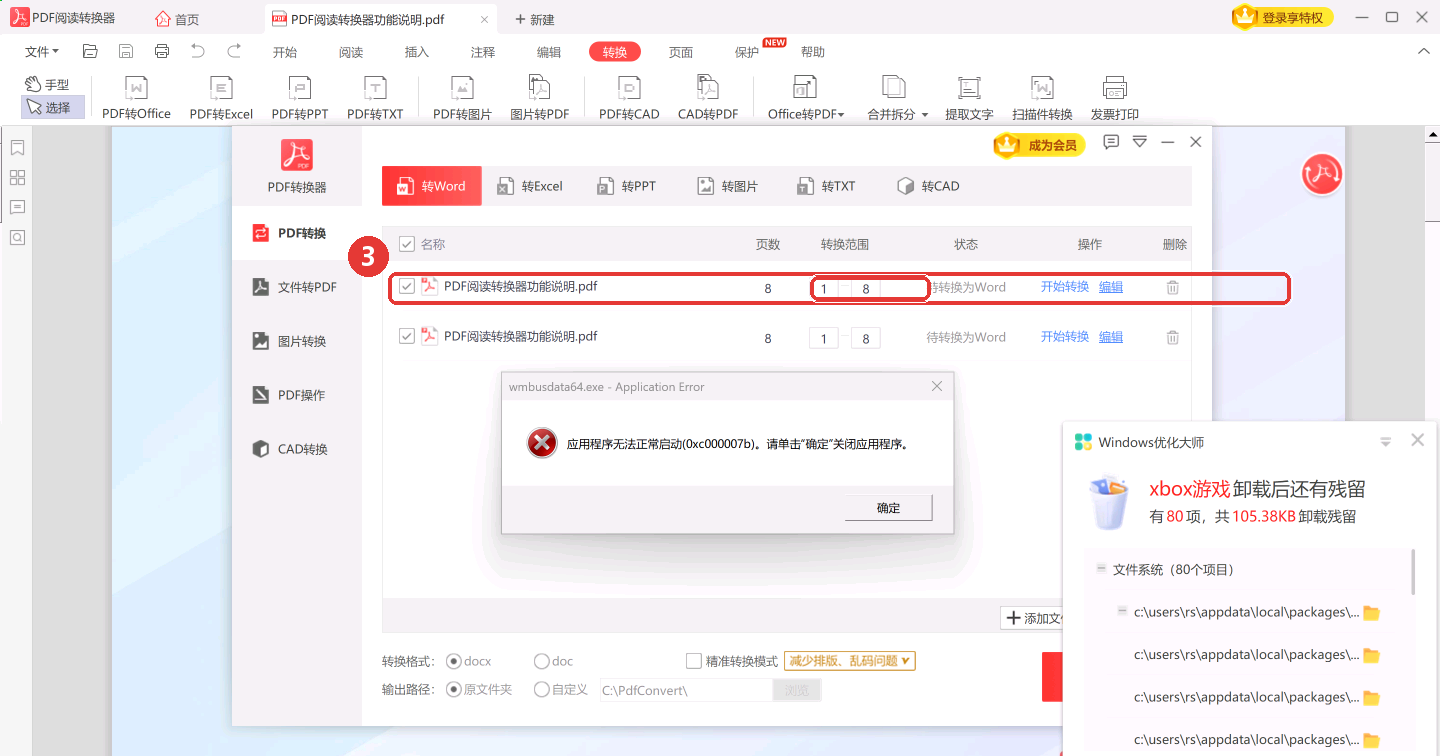Choose 原文件夹 output path option
The height and width of the screenshot is (756, 1440).
click(x=454, y=689)
